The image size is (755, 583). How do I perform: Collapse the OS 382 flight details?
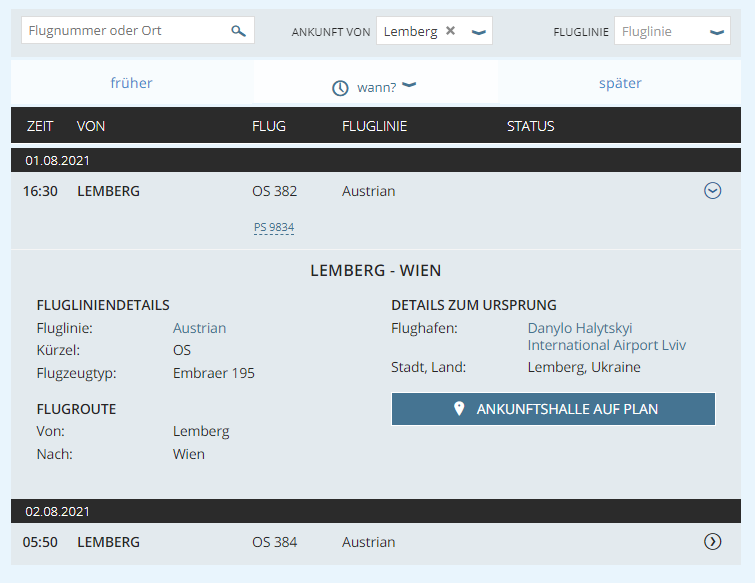[x=712, y=191]
